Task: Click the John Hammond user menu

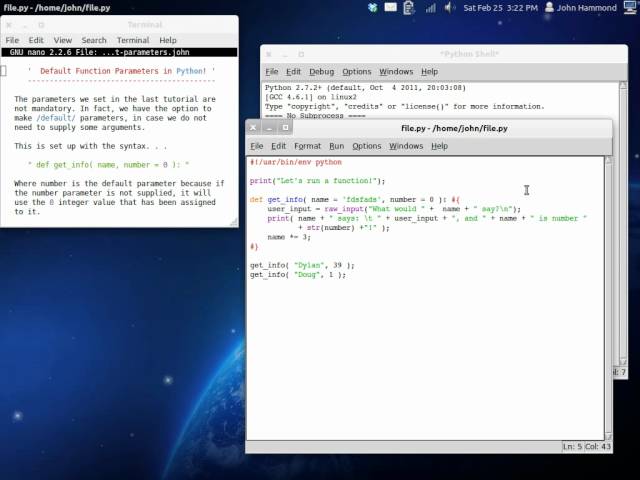Action: (580, 7)
